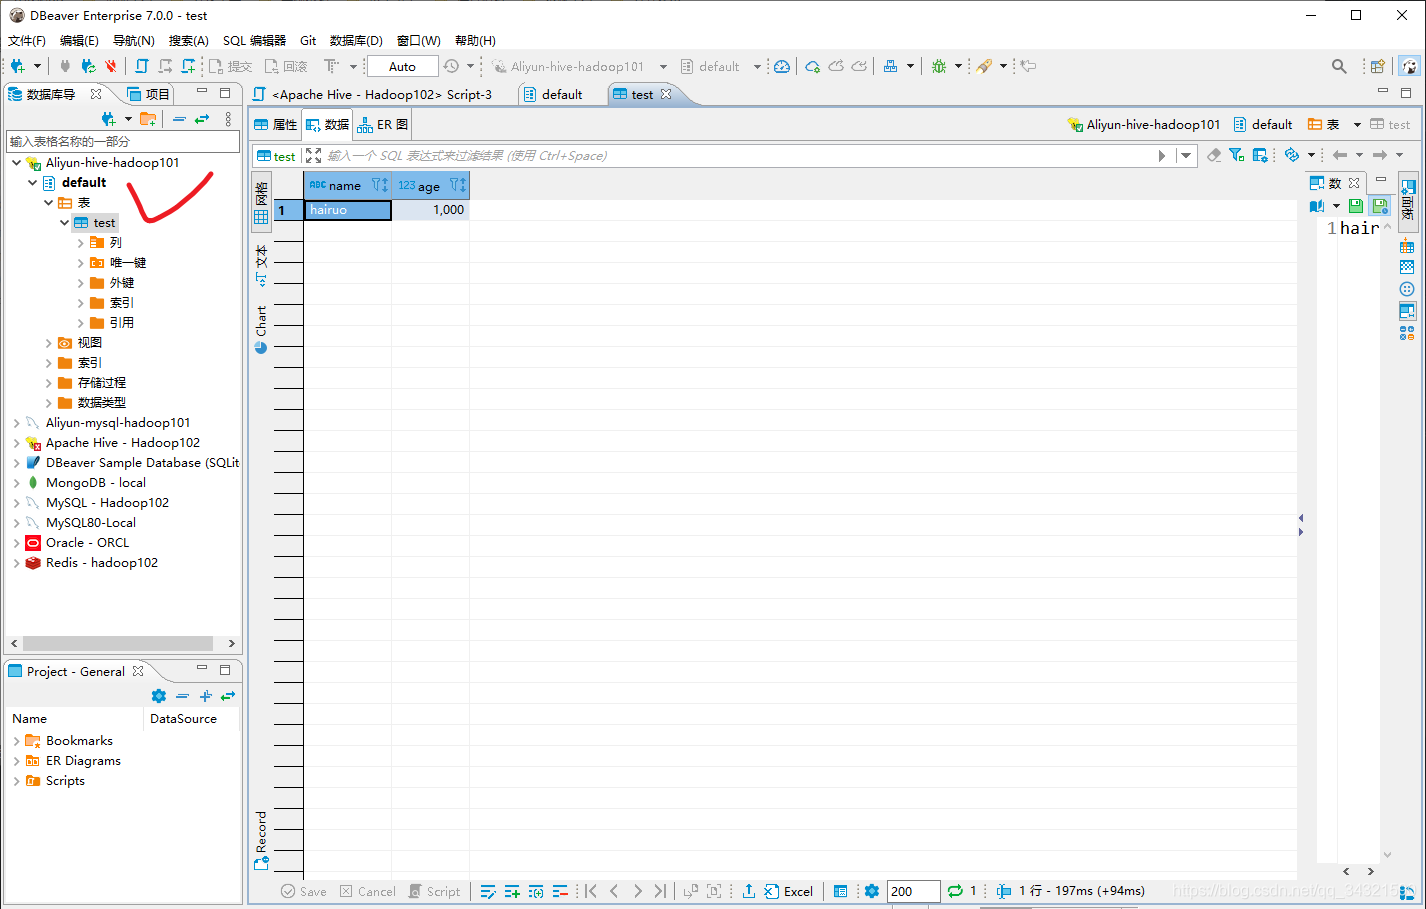
Task: Click the green save icon in value panel
Action: click(1356, 206)
